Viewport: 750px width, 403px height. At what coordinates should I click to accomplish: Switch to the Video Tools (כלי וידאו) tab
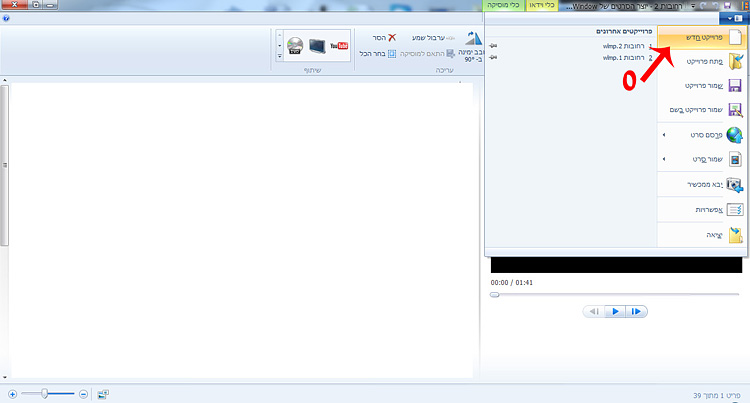541,6
